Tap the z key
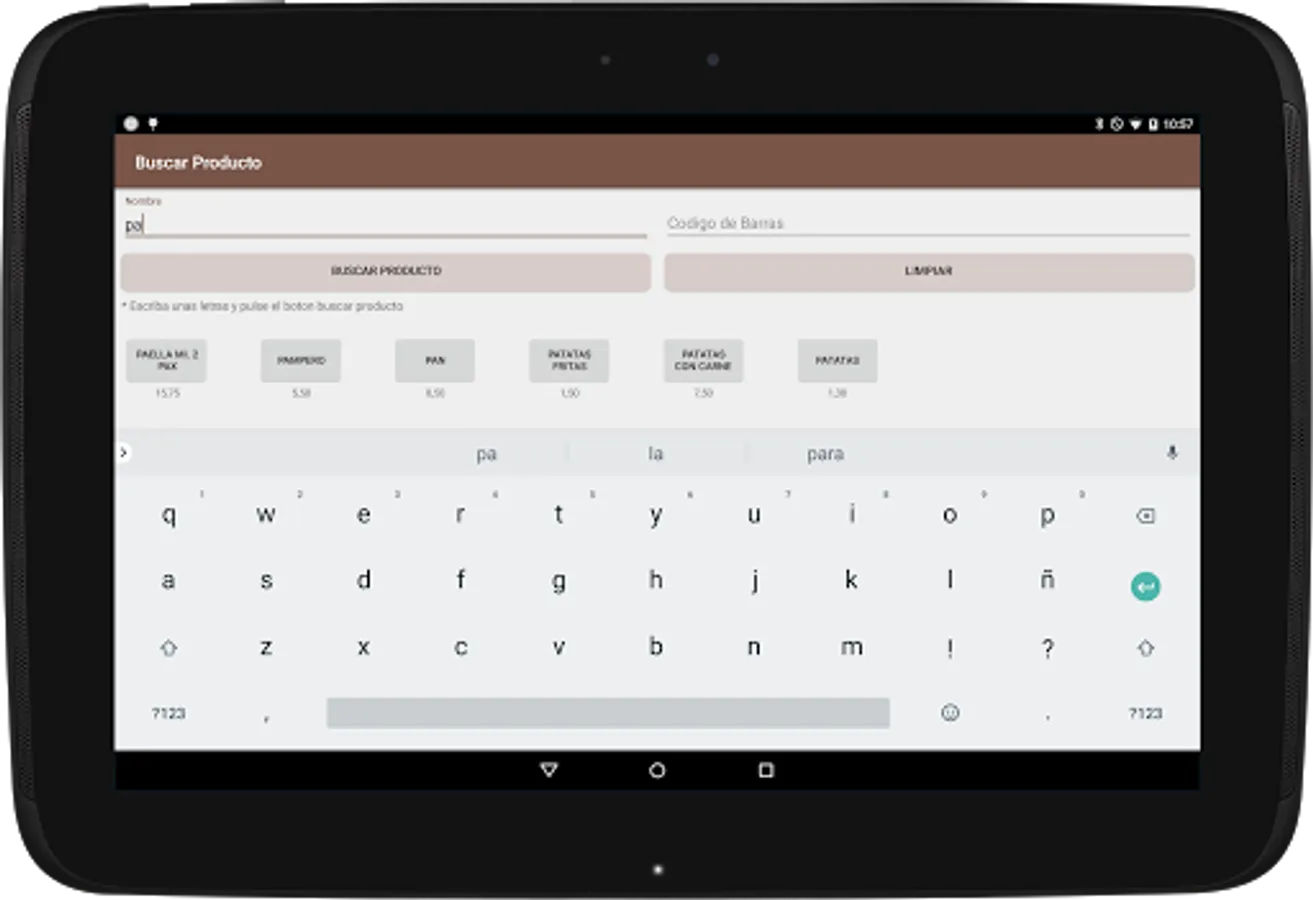1313x900 pixels. tap(266, 648)
